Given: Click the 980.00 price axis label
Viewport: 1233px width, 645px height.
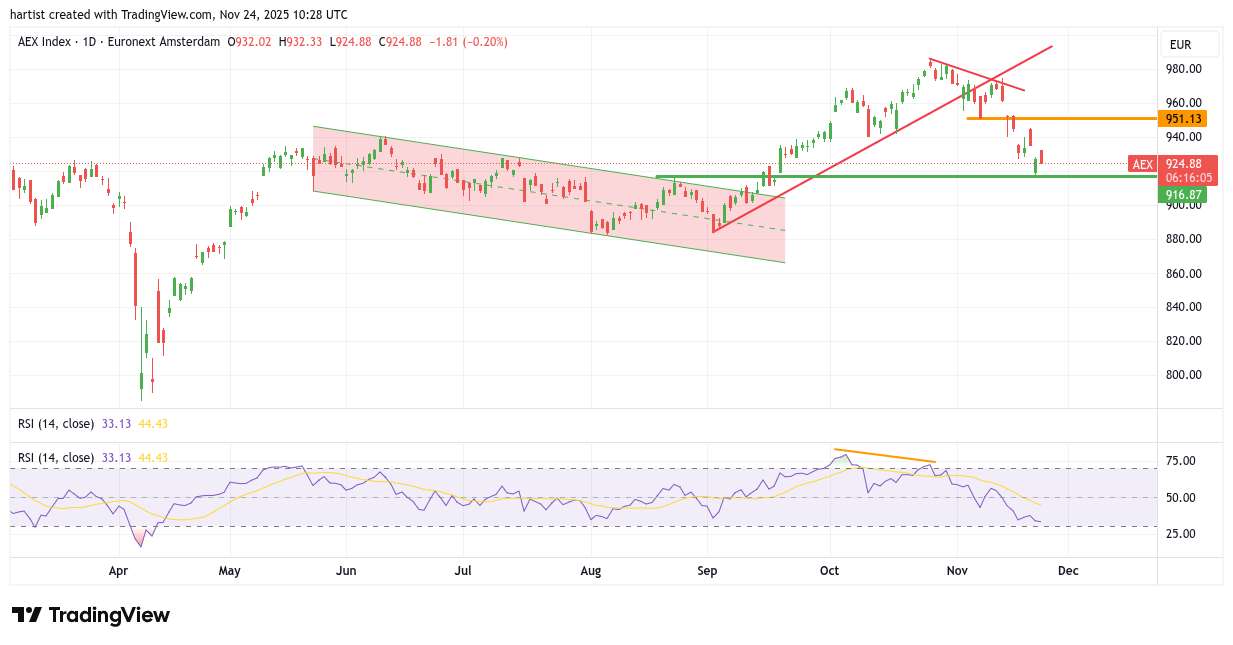Looking at the screenshot, I should (x=1182, y=69).
